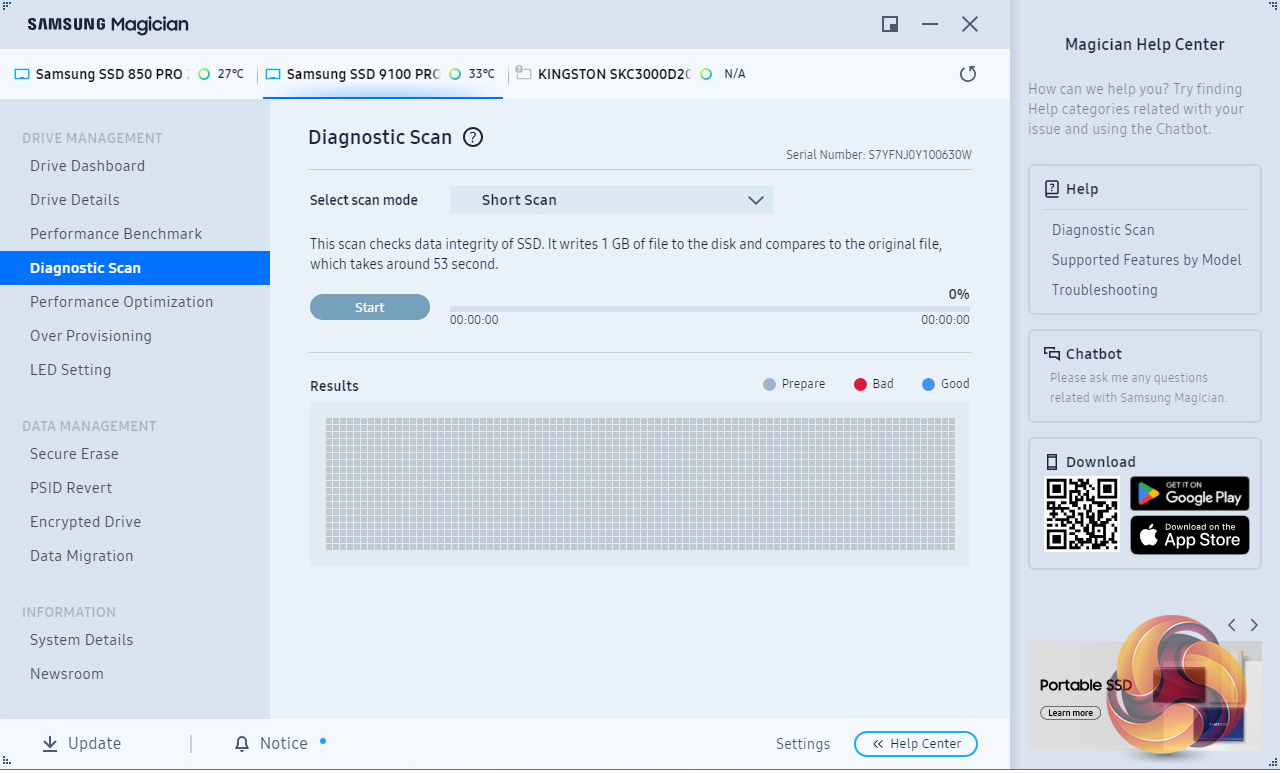Open the Notice bell icon
Screen dimensions: 1282x773
click(242, 744)
